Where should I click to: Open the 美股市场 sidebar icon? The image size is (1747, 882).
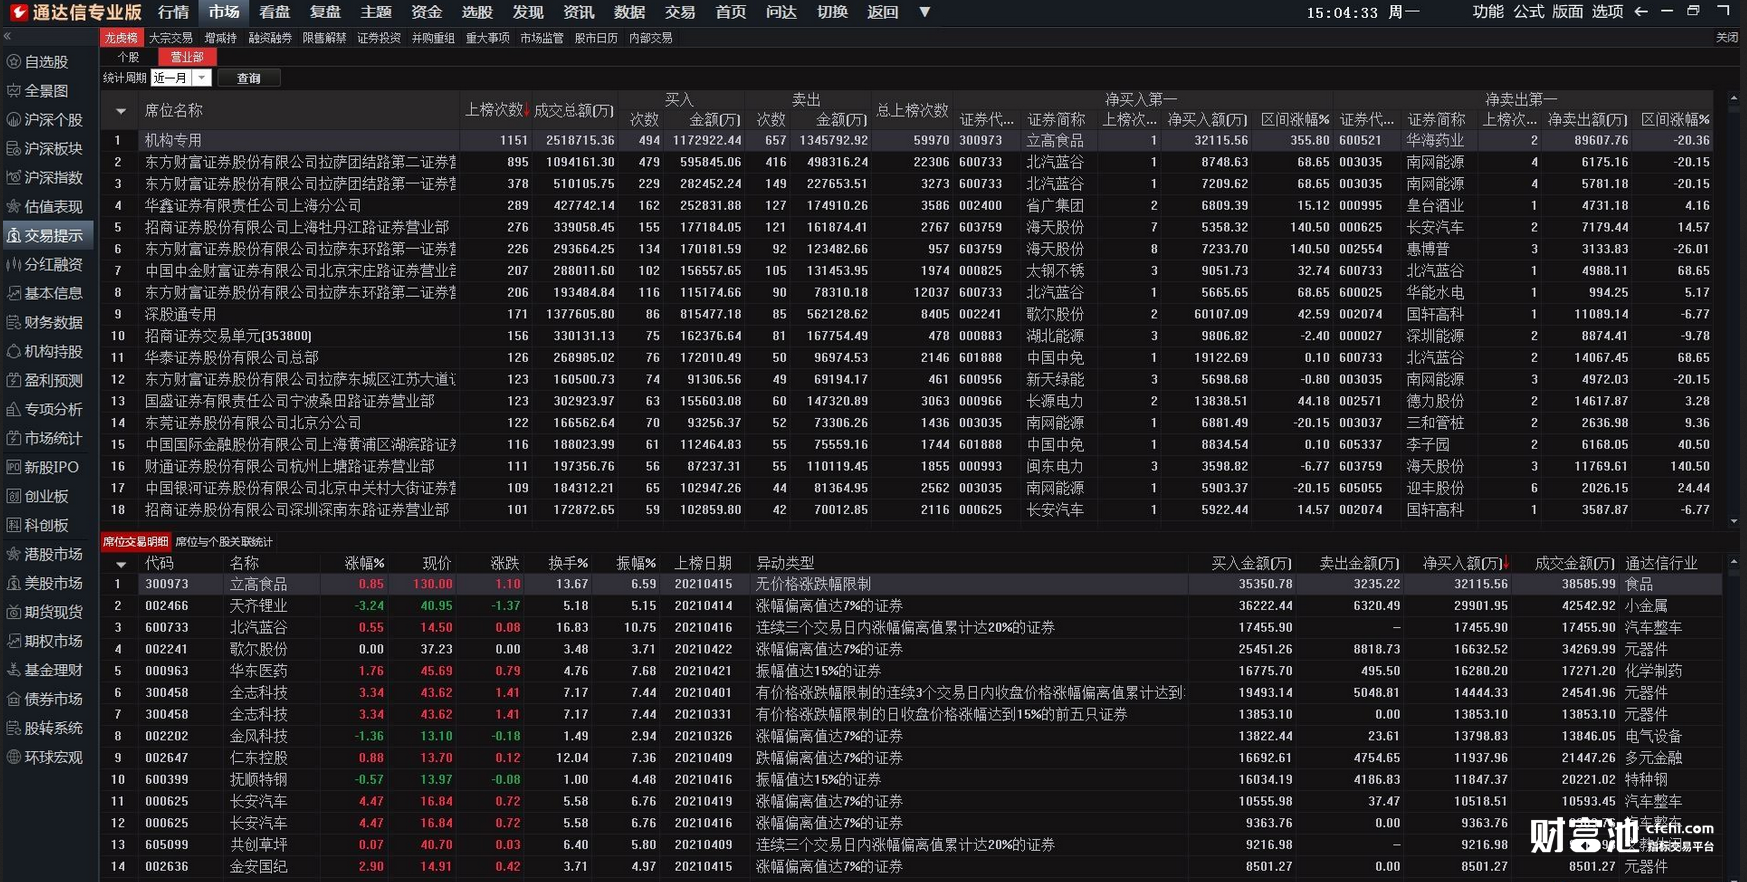pos(14,584)
